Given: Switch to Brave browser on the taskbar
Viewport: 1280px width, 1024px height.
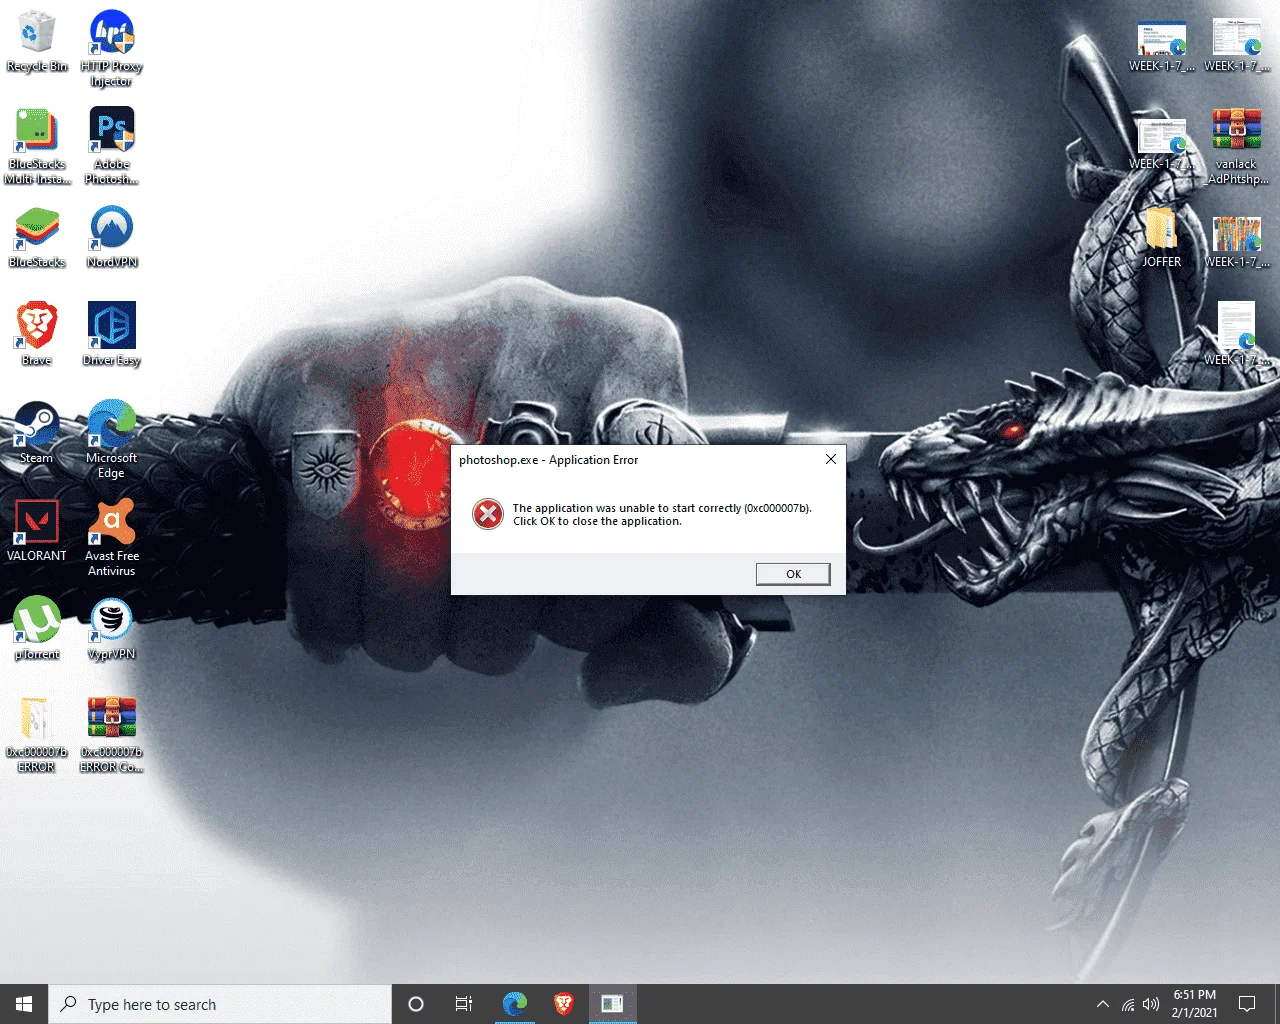Looking at the screenshot, I should coord(564,1004).
